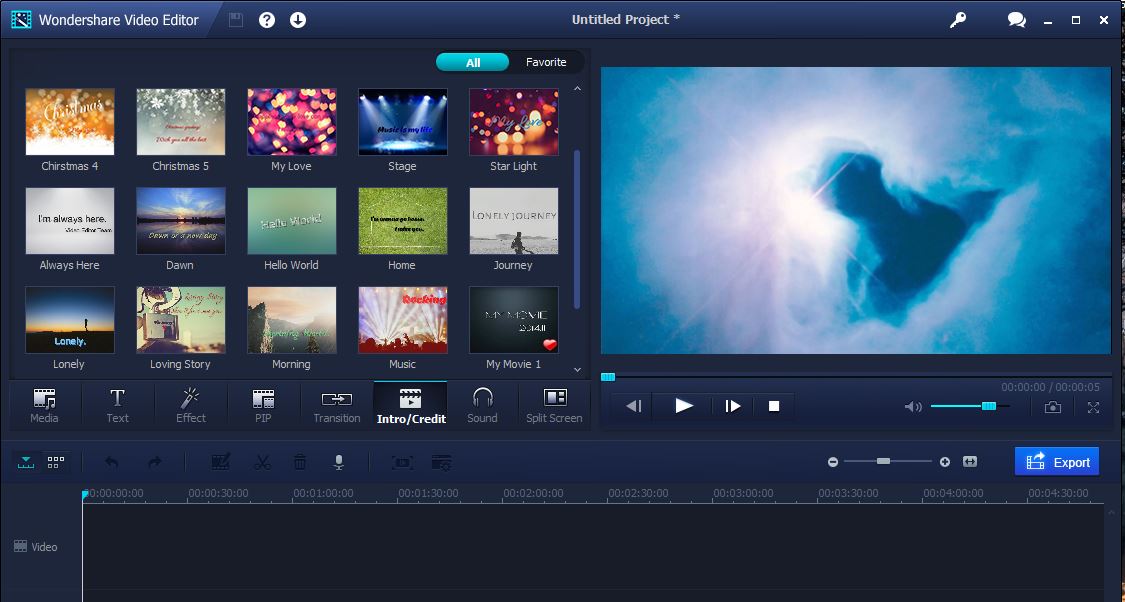The image size is (1125, 602).
Task: Open the Sound tab
Action: [482, 405]
